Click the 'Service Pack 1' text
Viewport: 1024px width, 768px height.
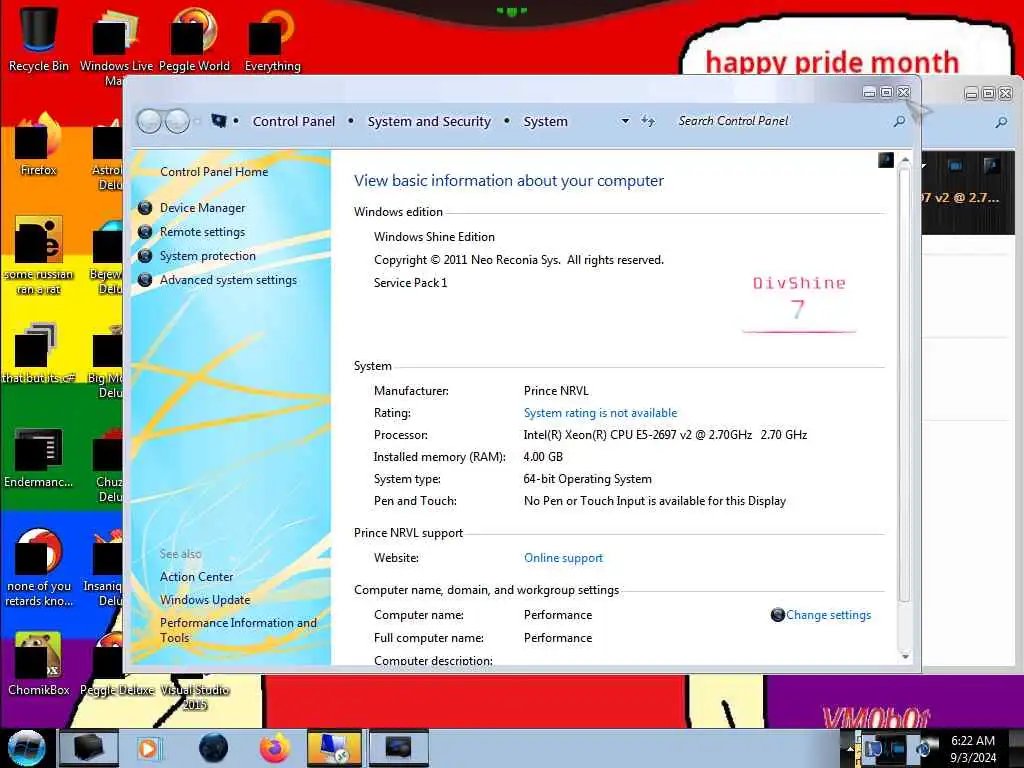click(410, 283)
